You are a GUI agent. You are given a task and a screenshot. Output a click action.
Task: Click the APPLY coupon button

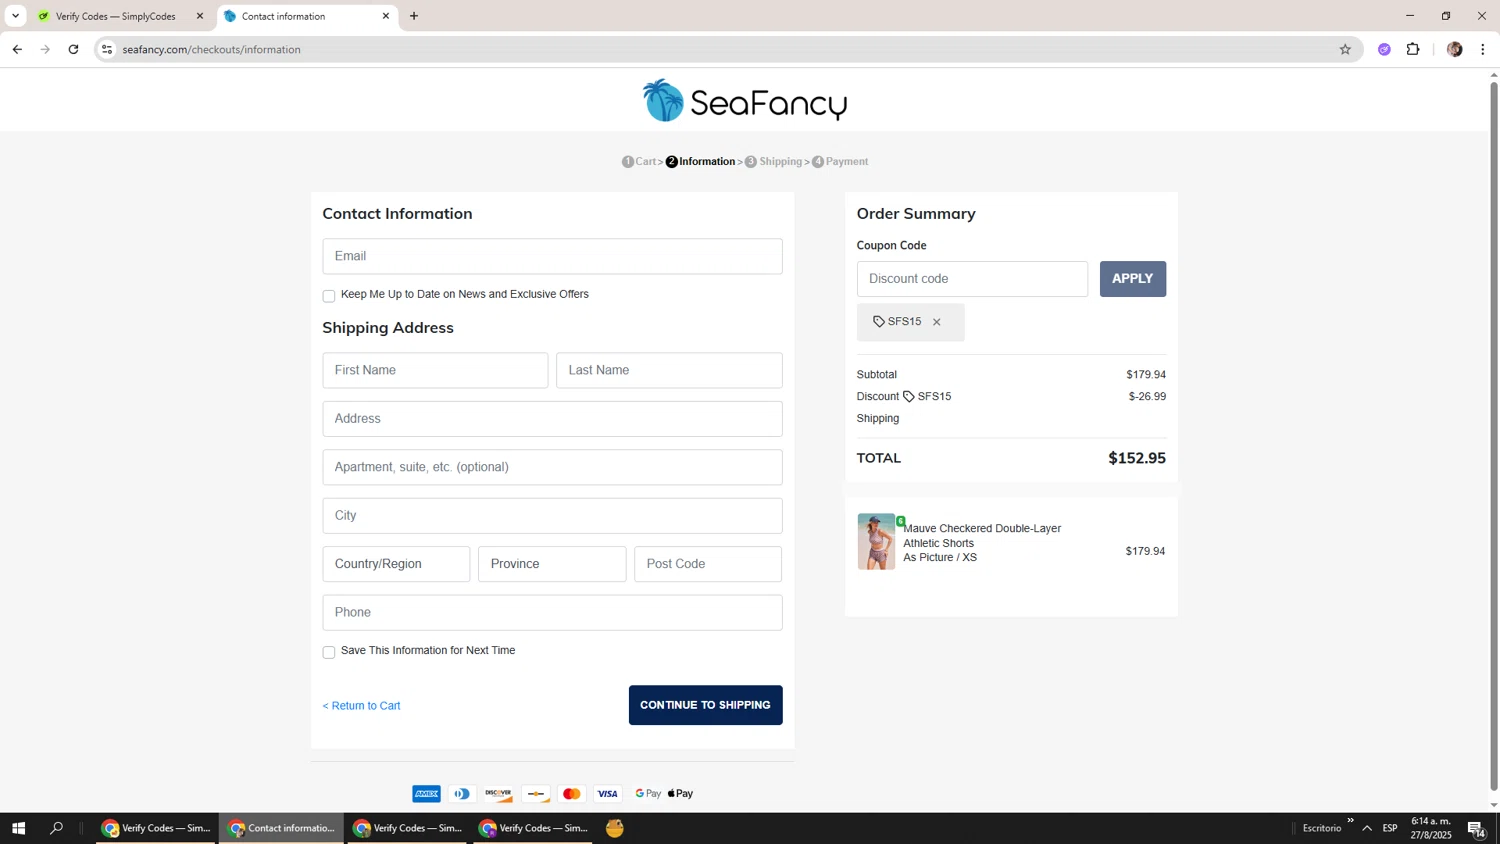click(x=1132, y=279)
